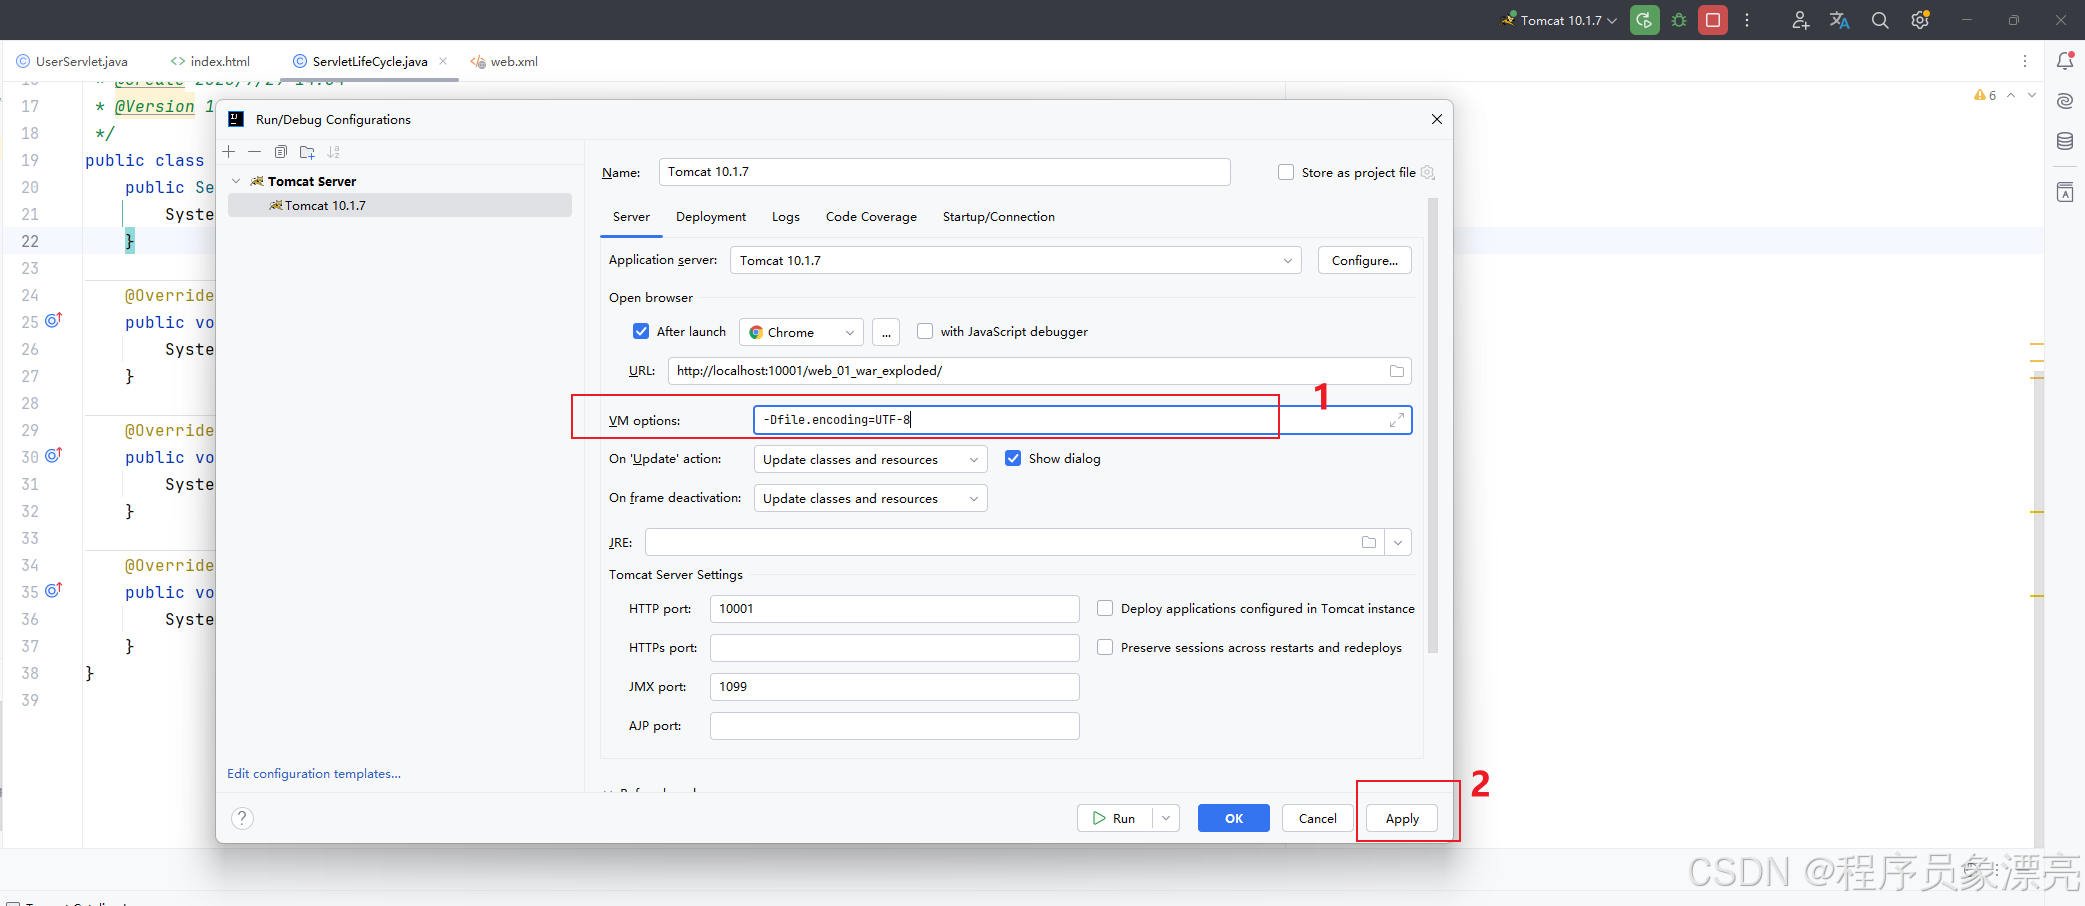Viewport: 2085px width, 906px height.
Task: Browse folder icon in URL field
Action: point(1397,371)
